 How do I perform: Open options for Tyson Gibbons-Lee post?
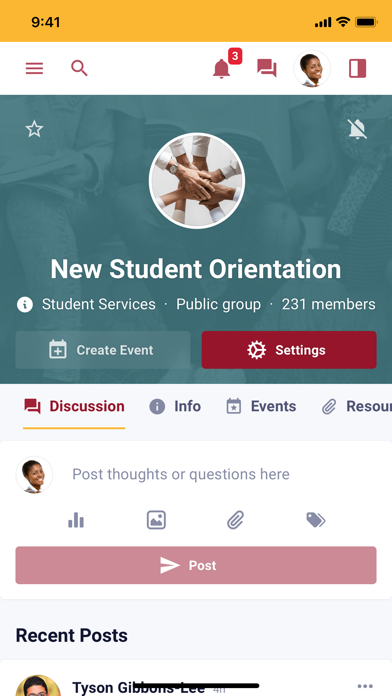click(x=365, y=686)
